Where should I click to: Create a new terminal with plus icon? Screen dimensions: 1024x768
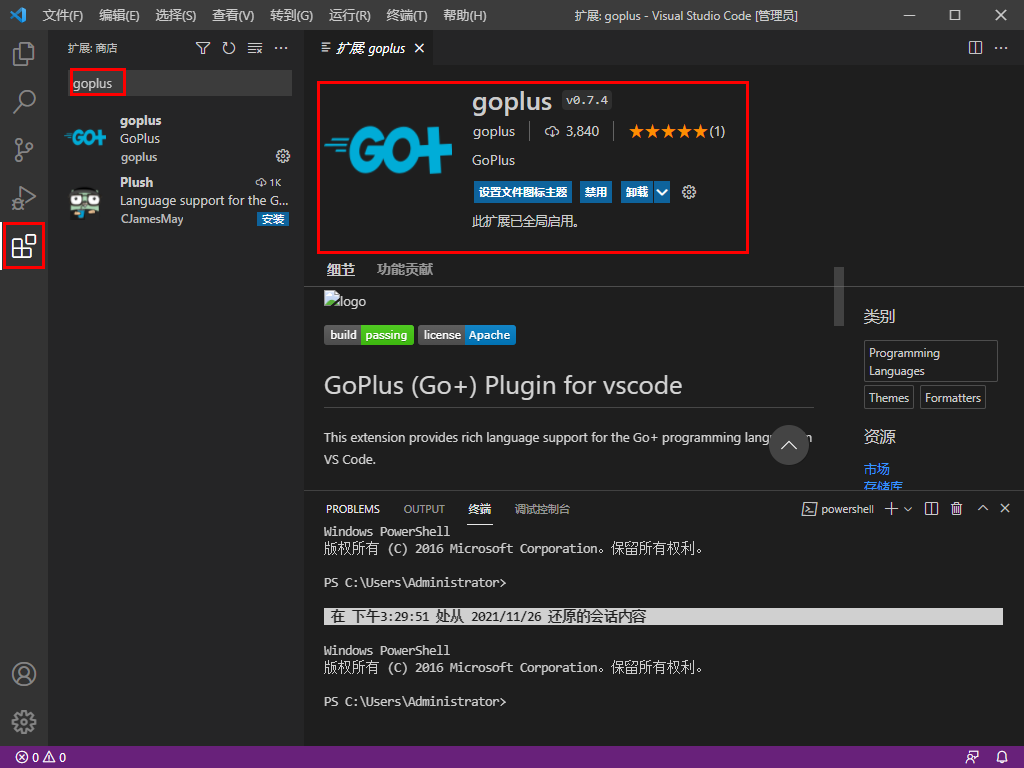891,509
